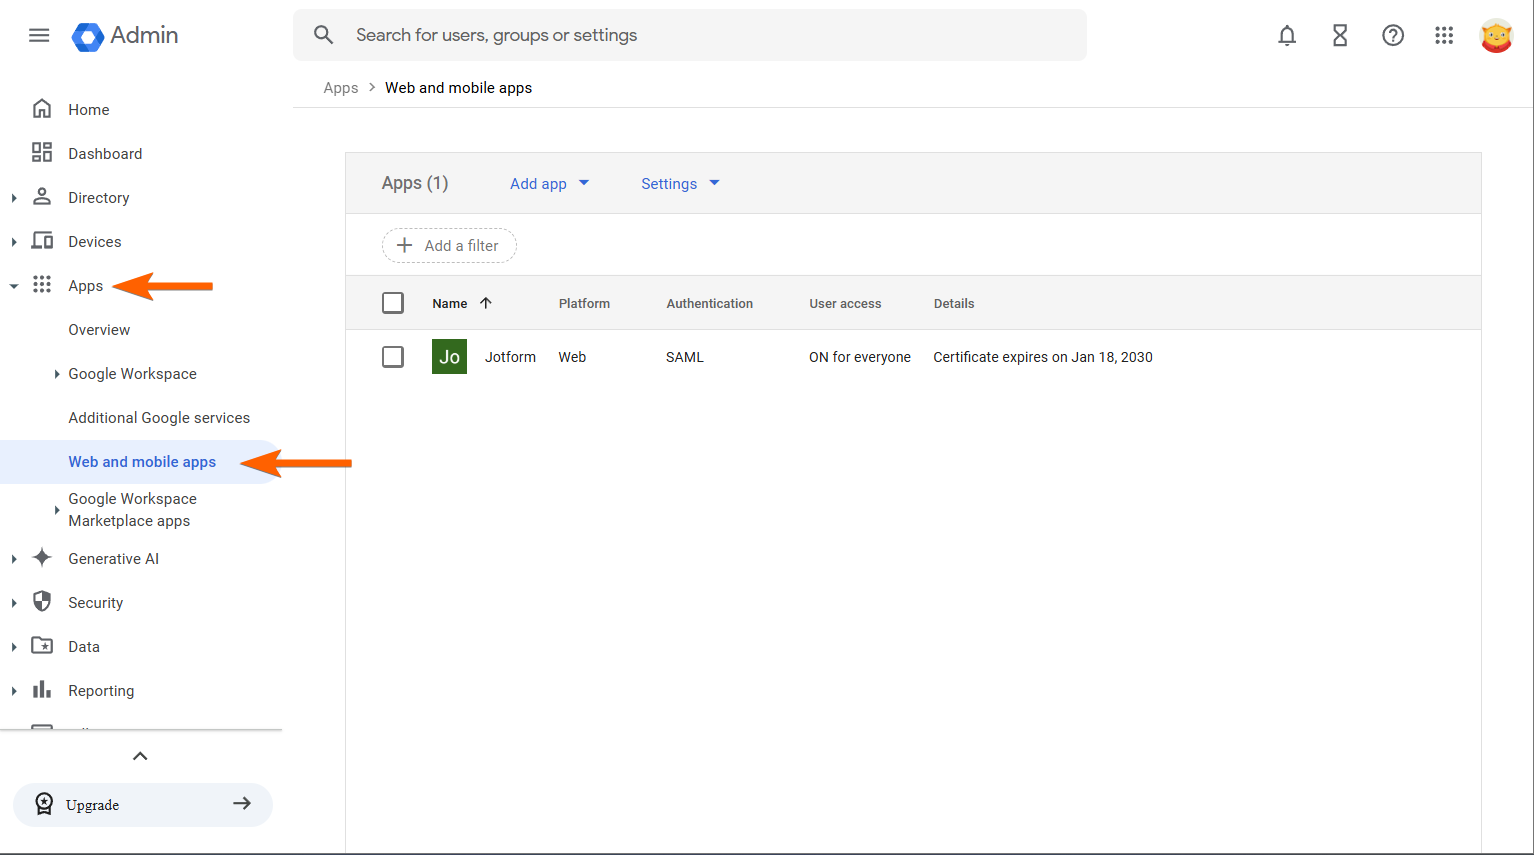Click the Upgrade button

point(143,805)
